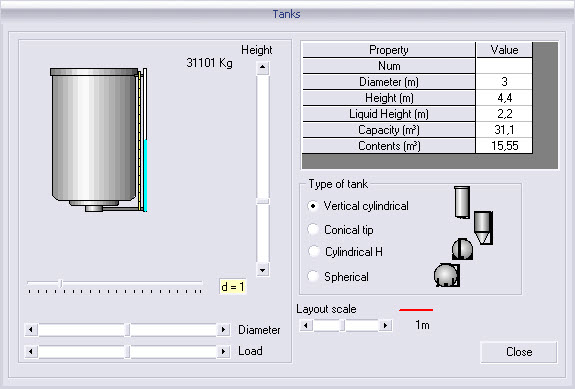Click the Diameter value cell in table
Viewport: 575px width, 389px height.
504,82
